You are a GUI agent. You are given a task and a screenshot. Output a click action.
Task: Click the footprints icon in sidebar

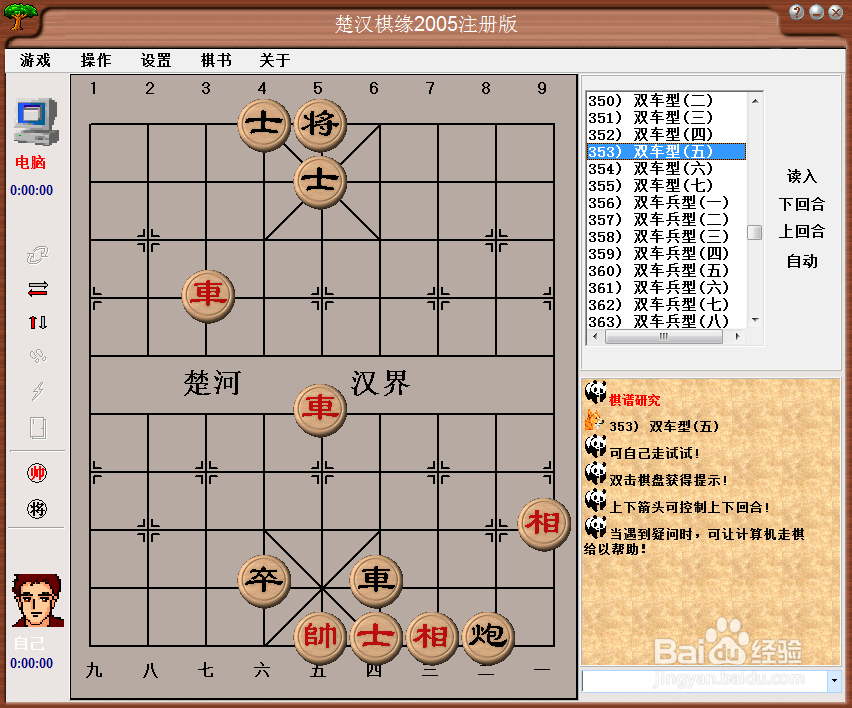[x=37, y=356]
